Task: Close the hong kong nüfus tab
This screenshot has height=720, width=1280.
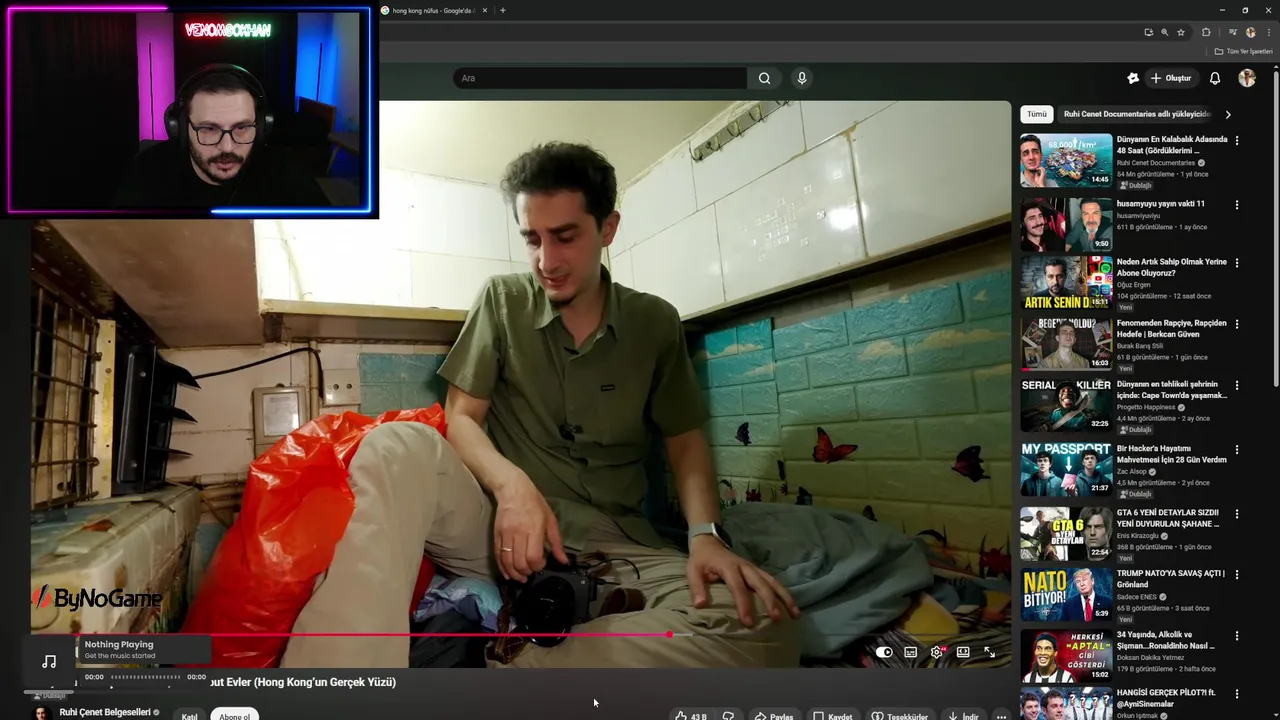Action: click(x=485, y=10)
